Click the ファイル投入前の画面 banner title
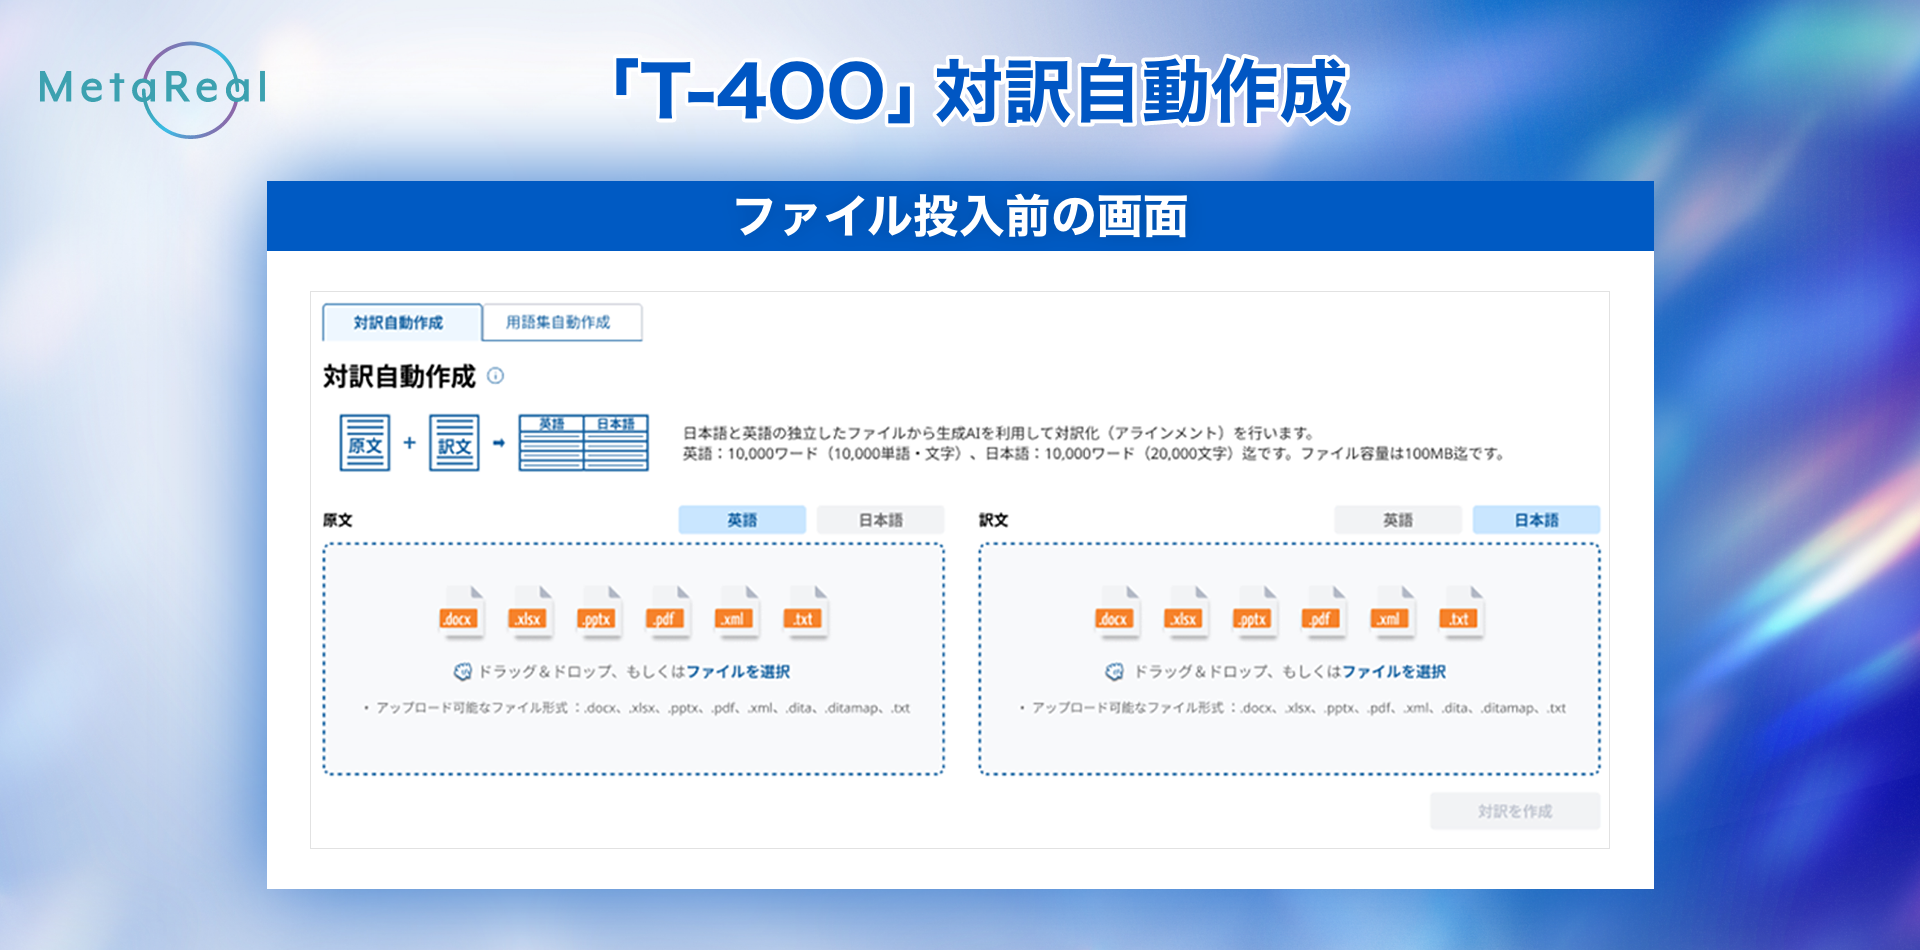Image resolution: width=1920 pixels, height=950 pixels. point(961,216)
